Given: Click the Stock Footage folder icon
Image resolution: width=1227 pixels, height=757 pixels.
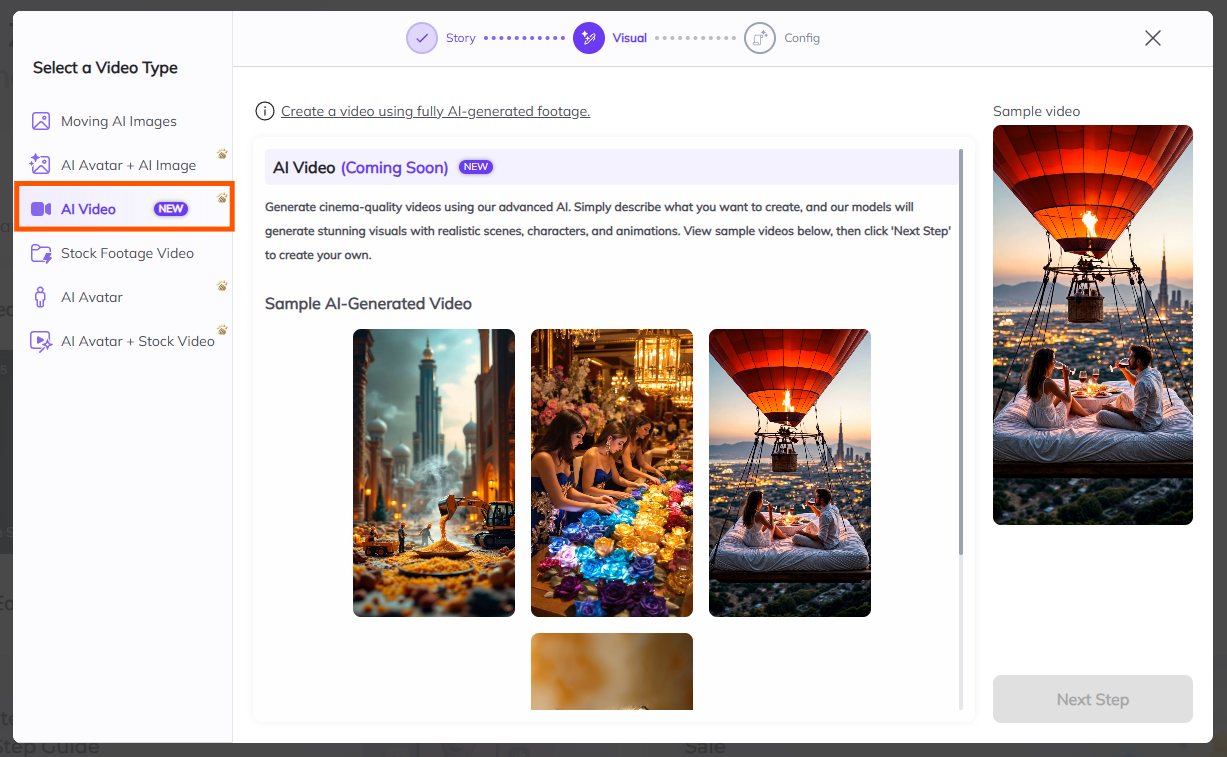Looking at the screenshot, I should [x=41, y=253].
